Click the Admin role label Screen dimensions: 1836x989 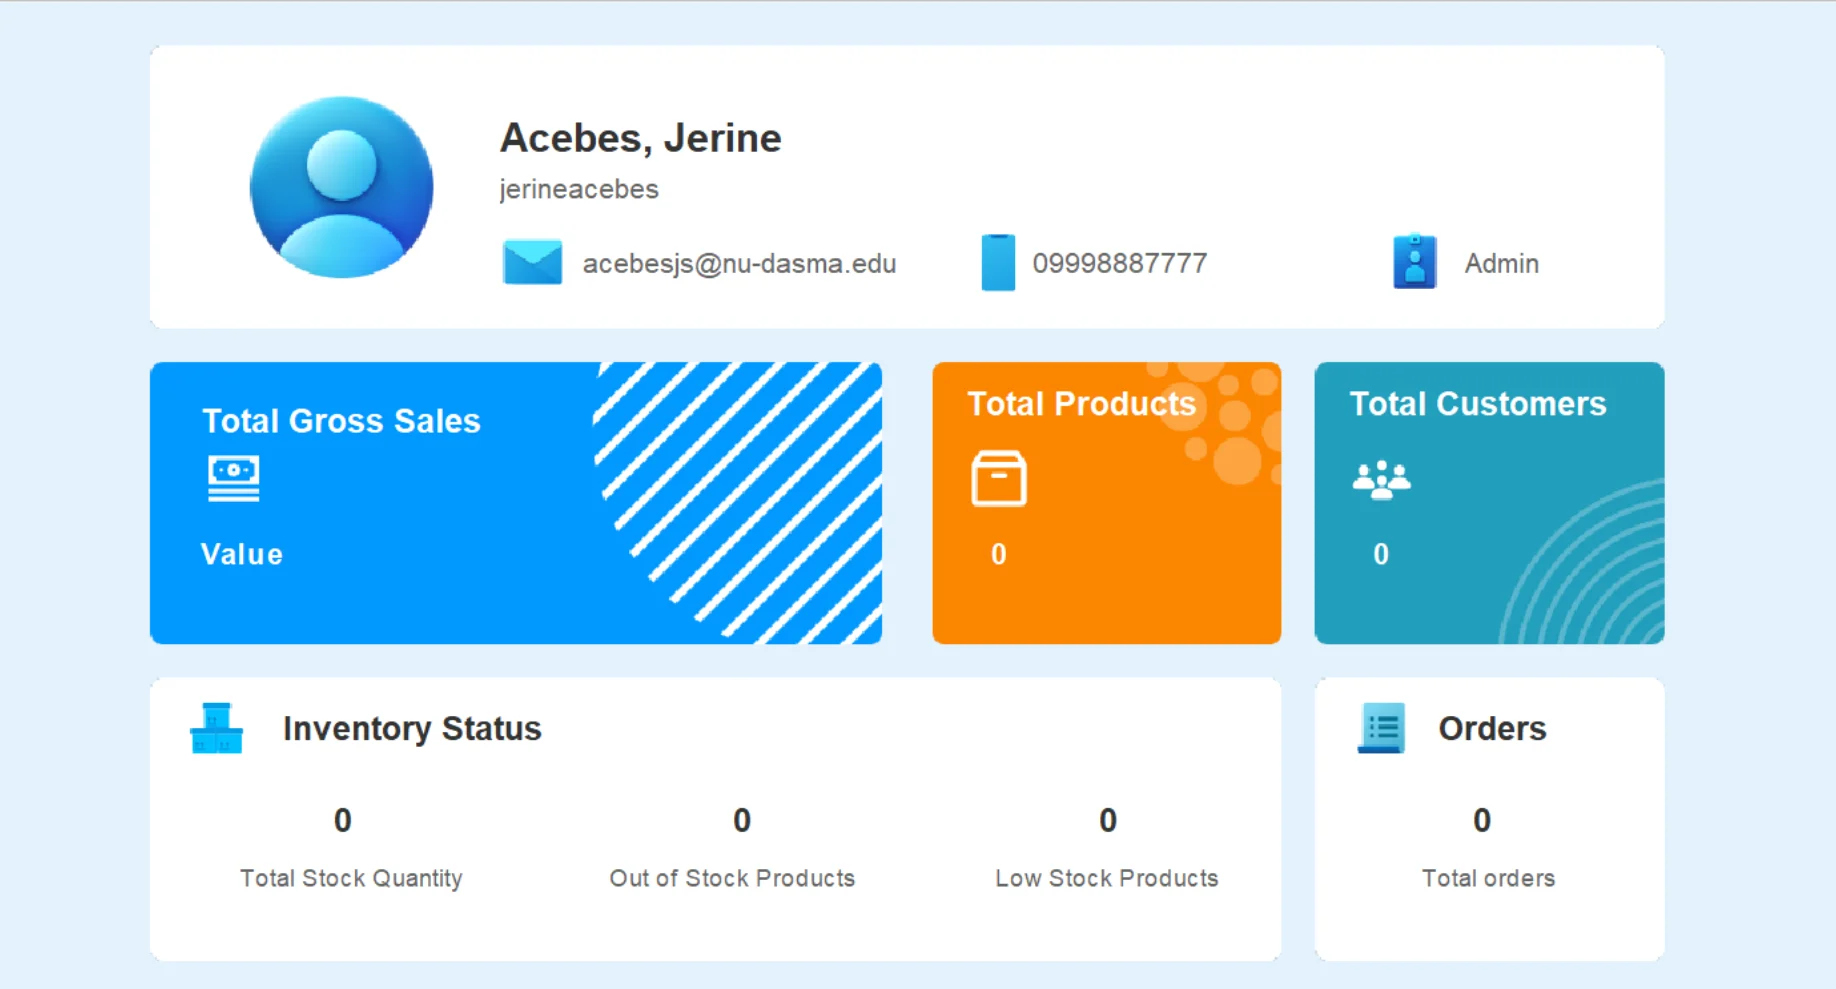(x=1502, y=264)
